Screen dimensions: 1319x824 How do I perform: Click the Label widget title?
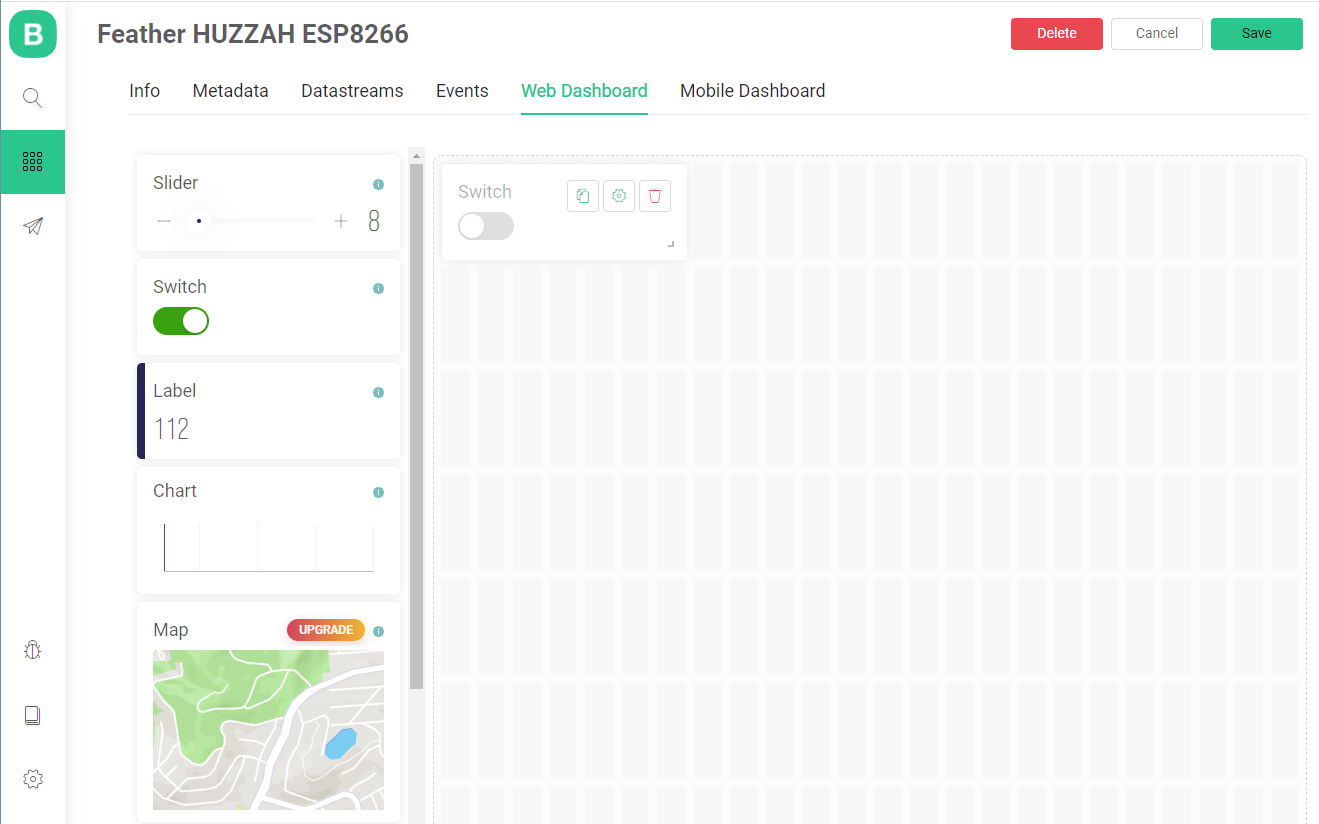175,391
